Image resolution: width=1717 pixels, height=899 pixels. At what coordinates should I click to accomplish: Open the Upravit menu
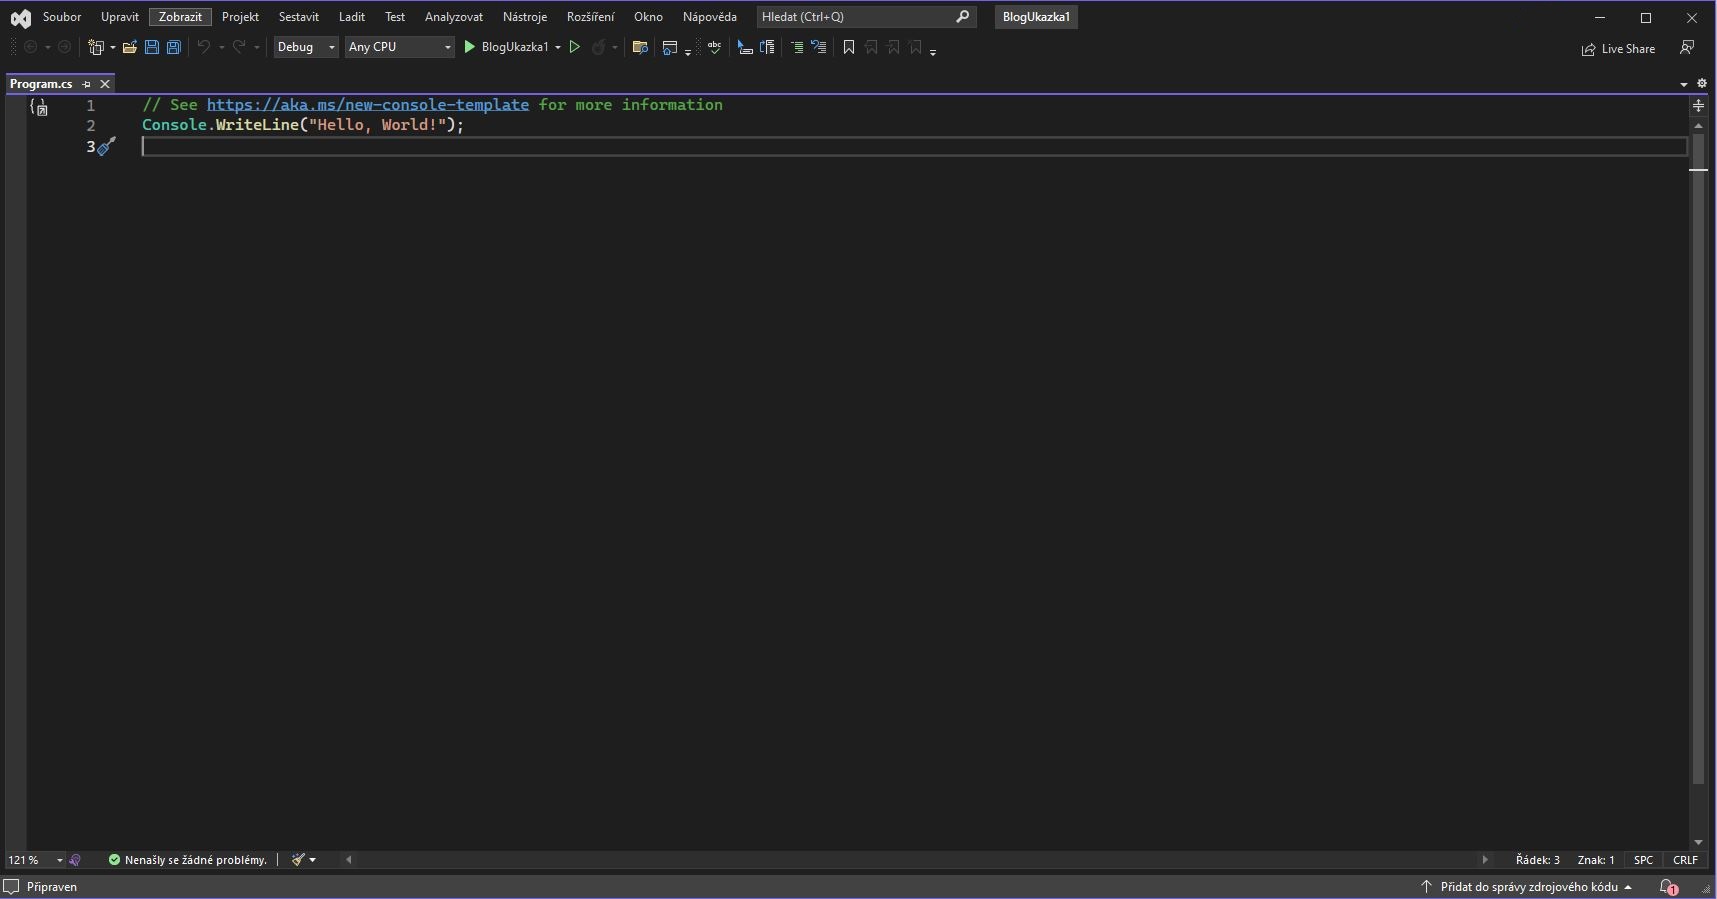[120, 17]
